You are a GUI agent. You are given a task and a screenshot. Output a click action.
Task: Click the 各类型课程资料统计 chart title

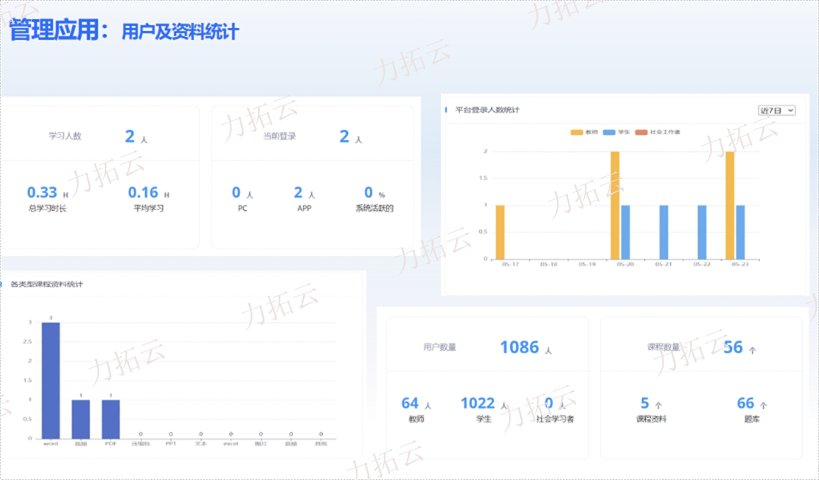(x=46, y=284)
